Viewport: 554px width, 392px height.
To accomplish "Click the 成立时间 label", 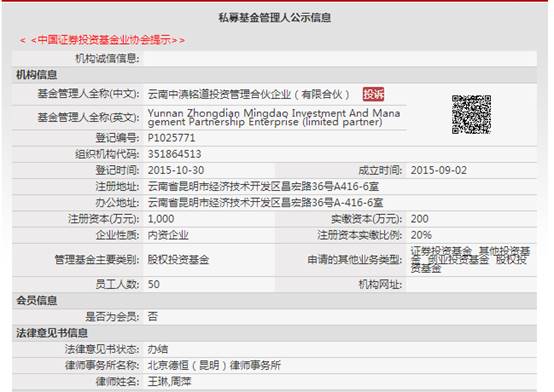I will pos(380,170).
